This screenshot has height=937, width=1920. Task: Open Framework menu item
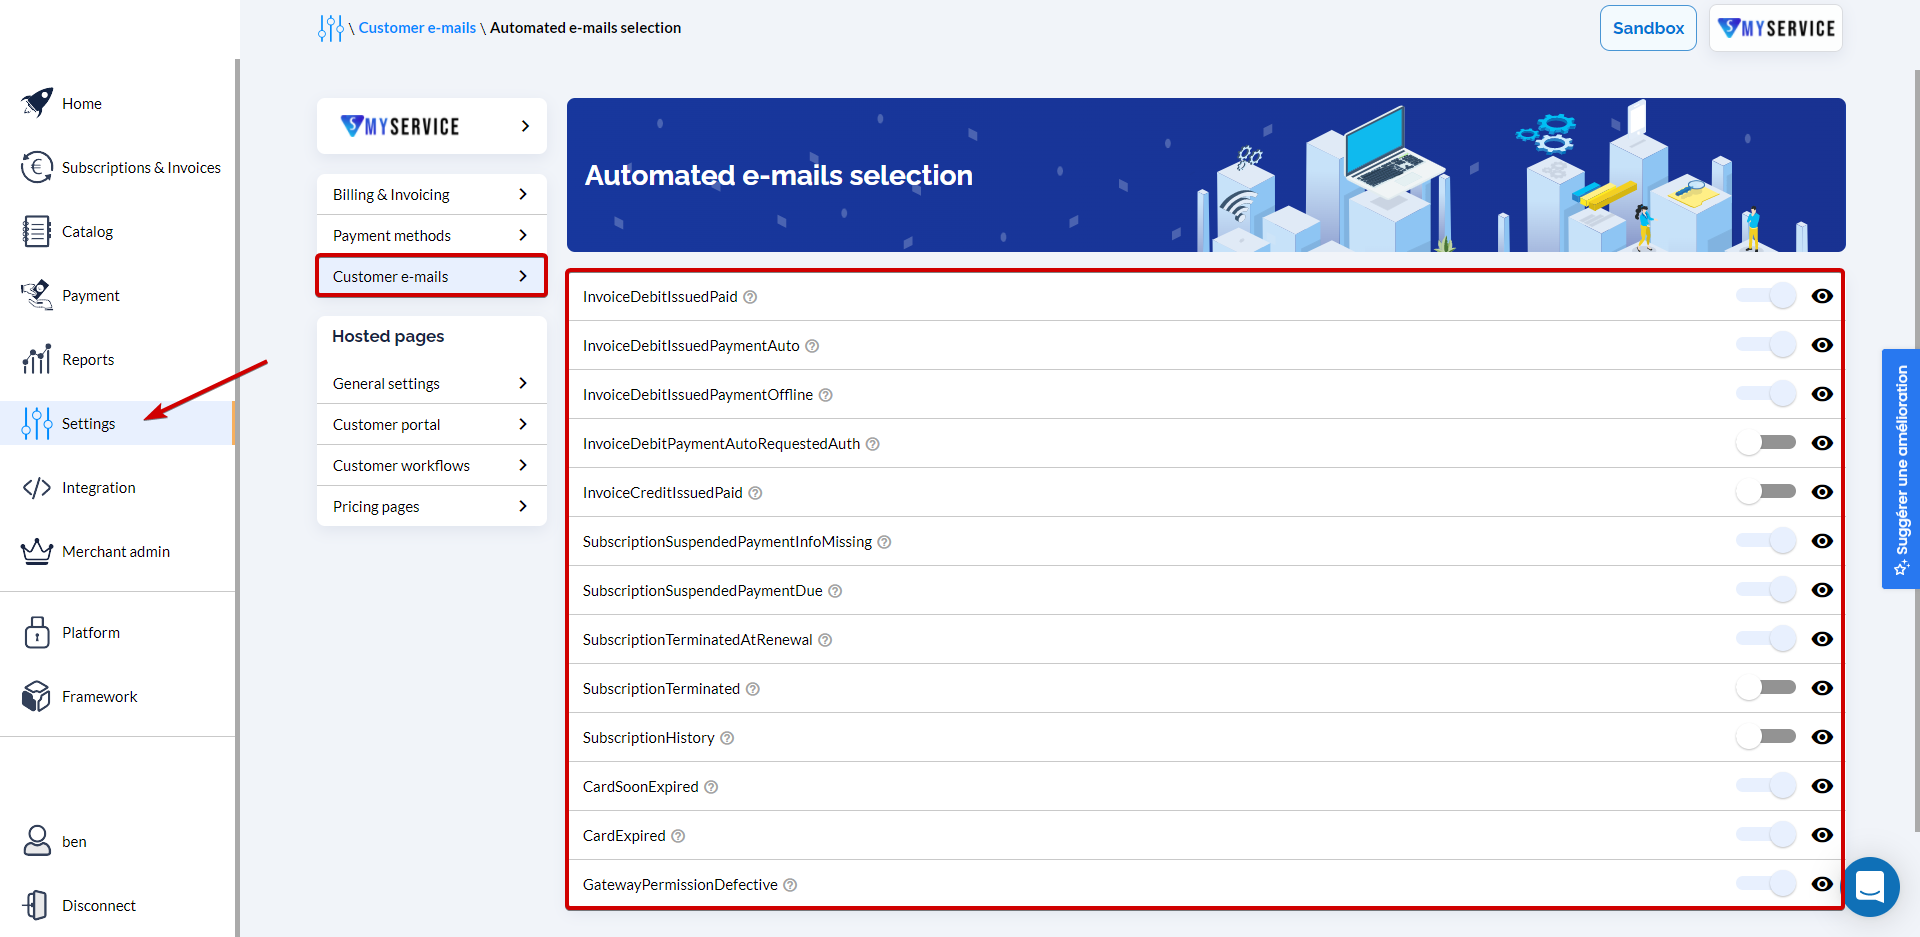[118, 696]
